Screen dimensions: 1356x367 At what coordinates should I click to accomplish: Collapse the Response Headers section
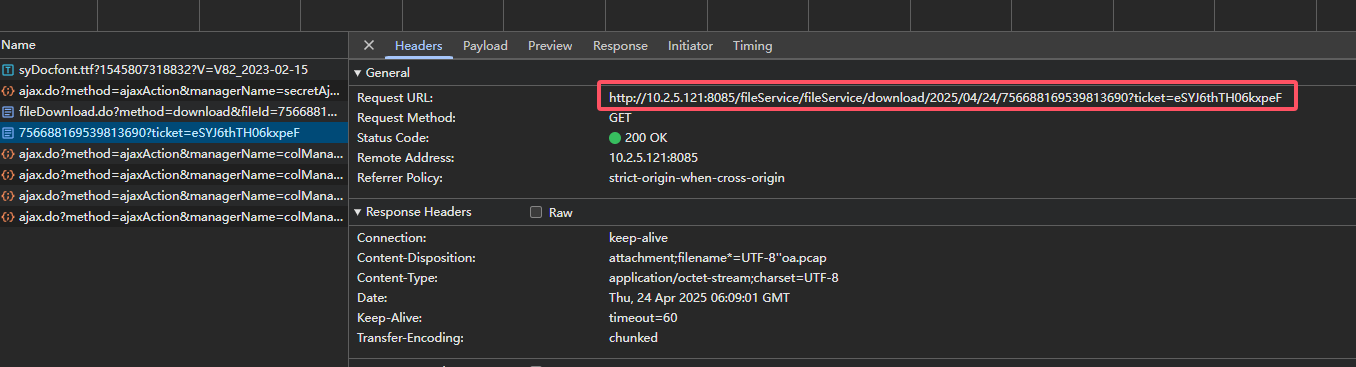tap(358, 212)
